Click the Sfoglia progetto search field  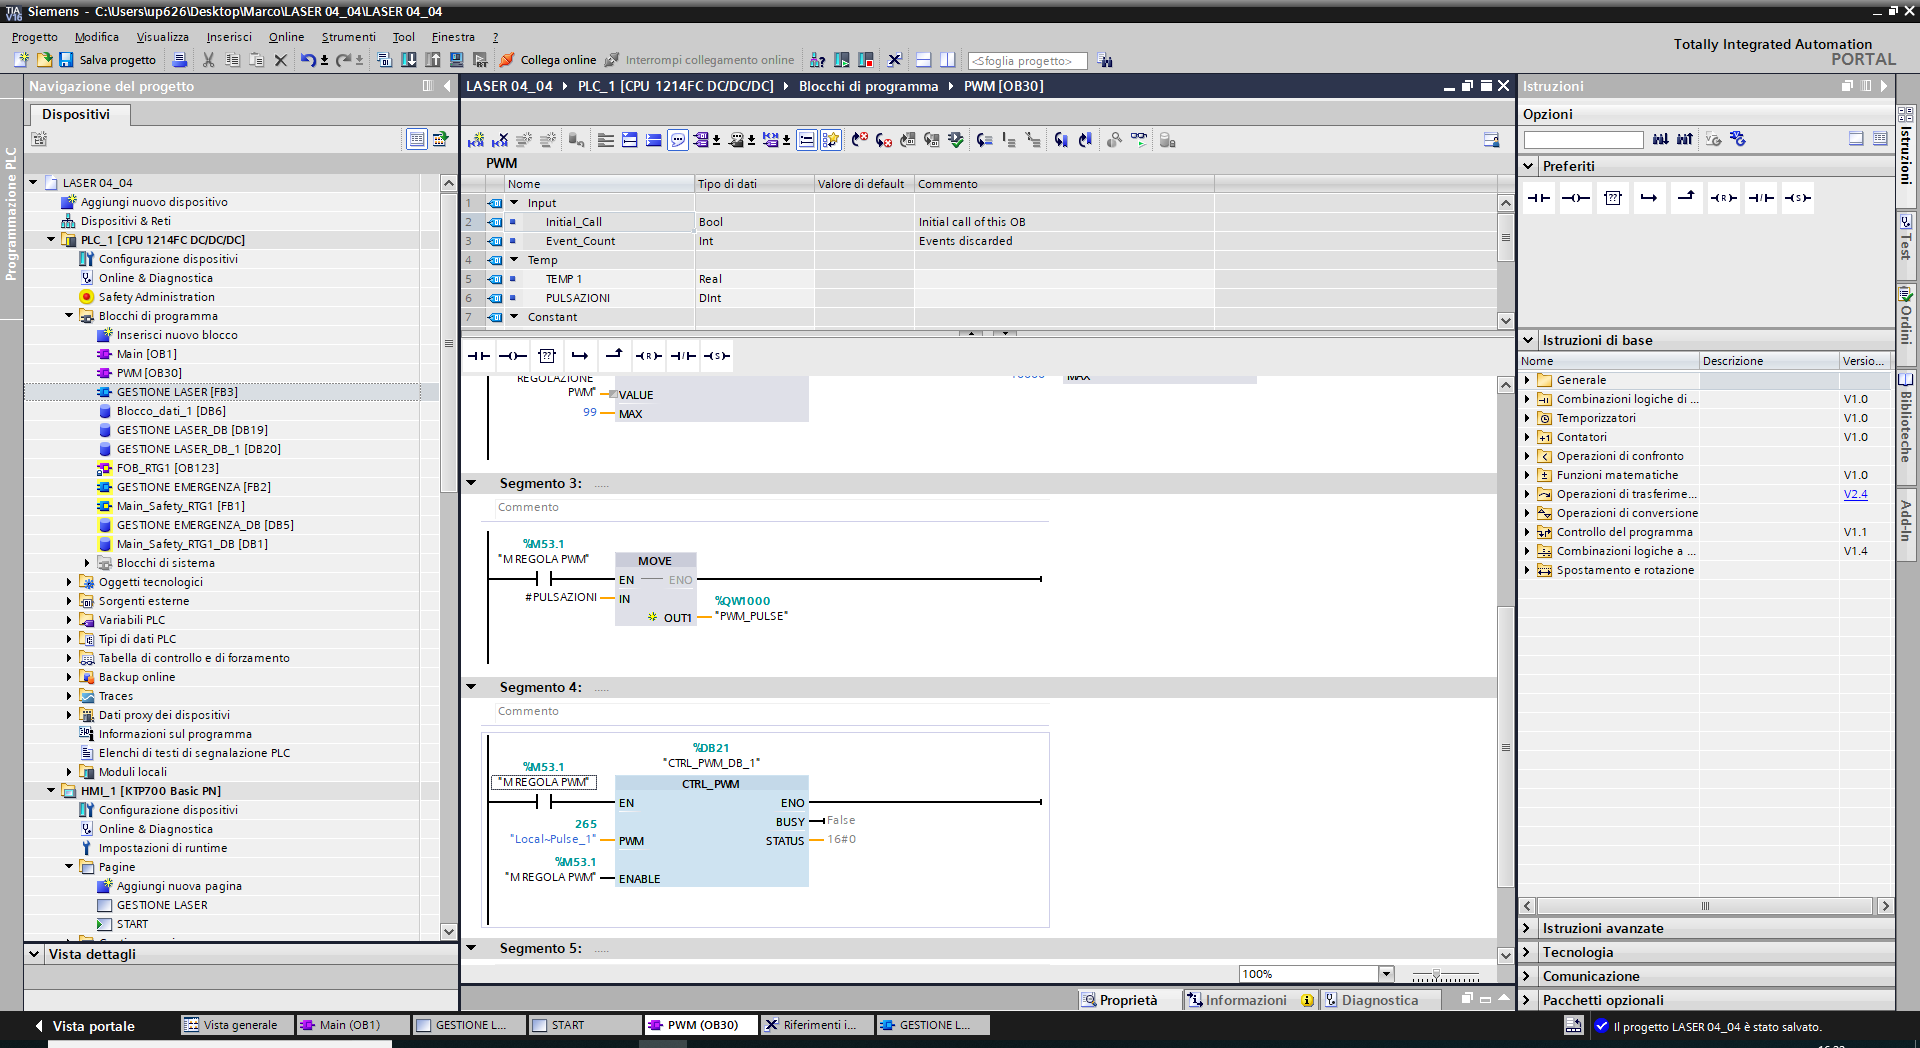pos(1027,61)
